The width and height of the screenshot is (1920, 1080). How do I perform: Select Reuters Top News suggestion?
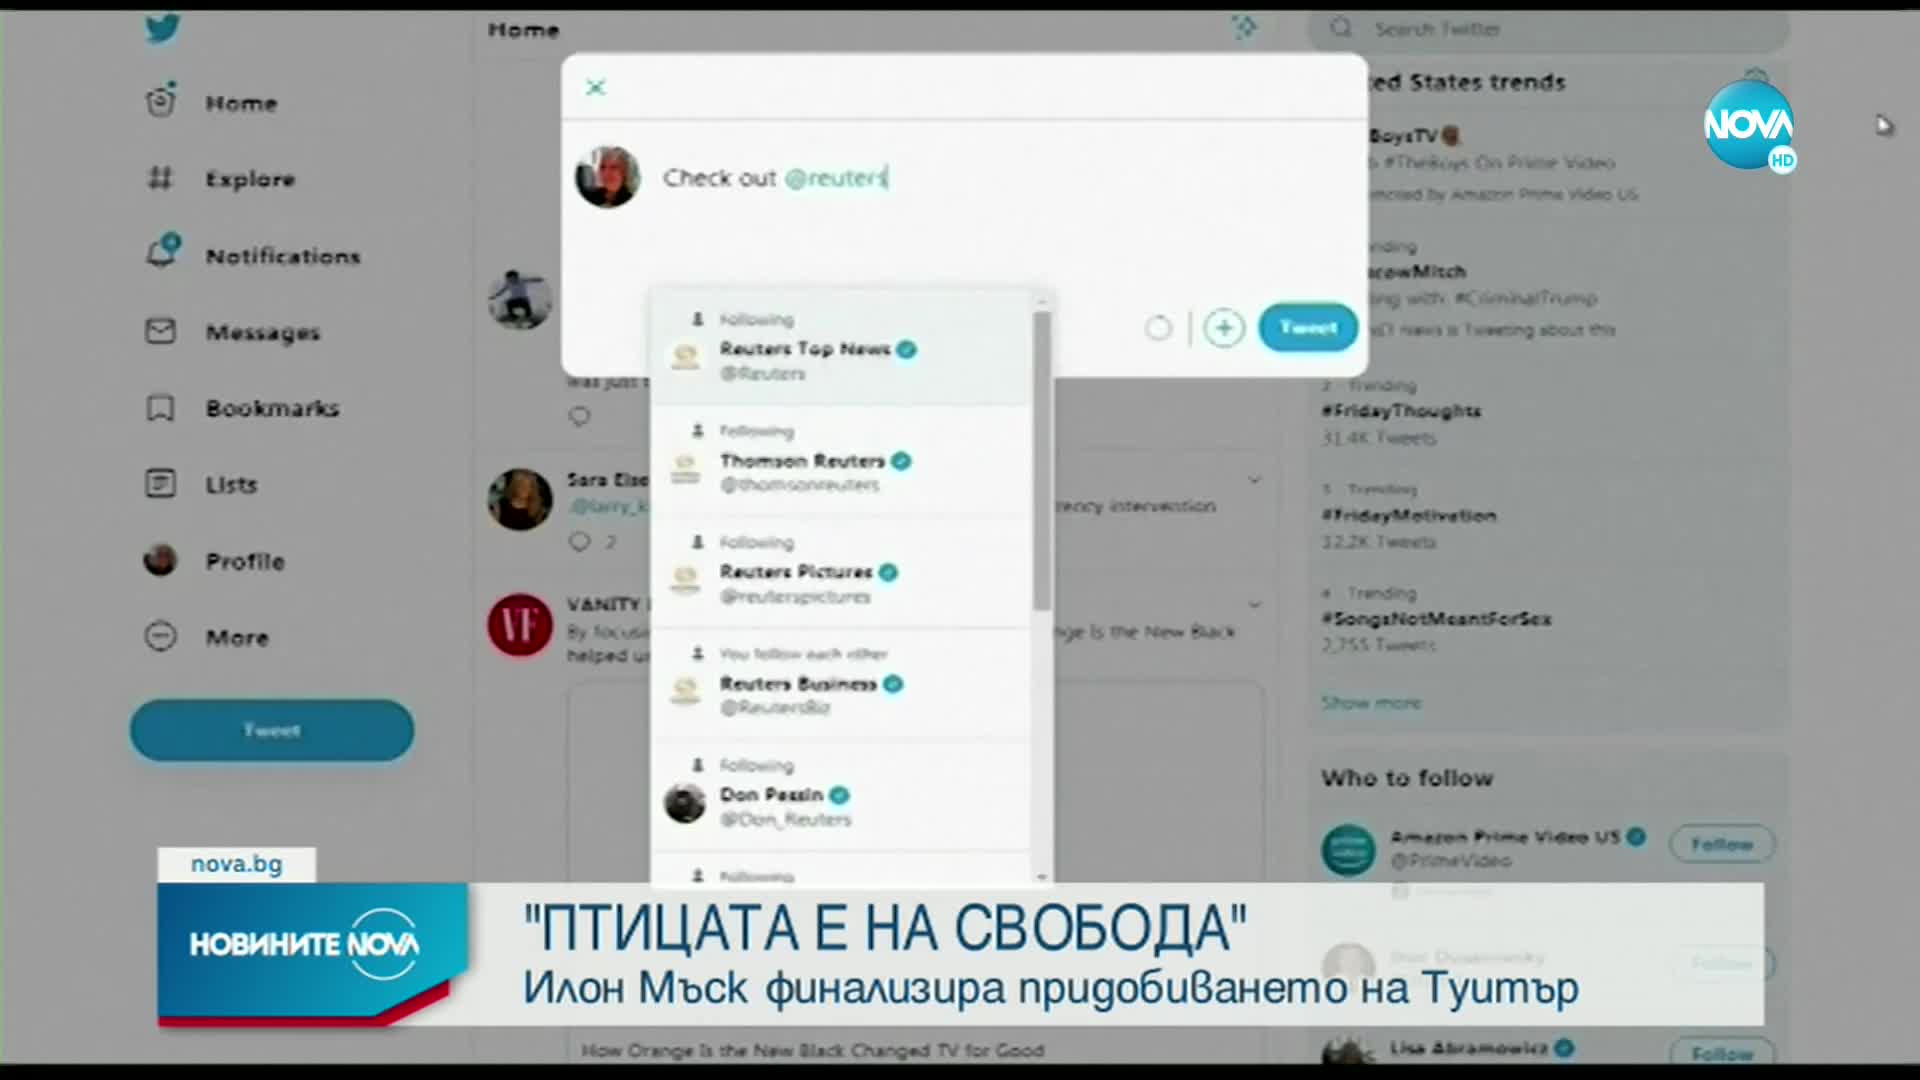coord(842,348)
